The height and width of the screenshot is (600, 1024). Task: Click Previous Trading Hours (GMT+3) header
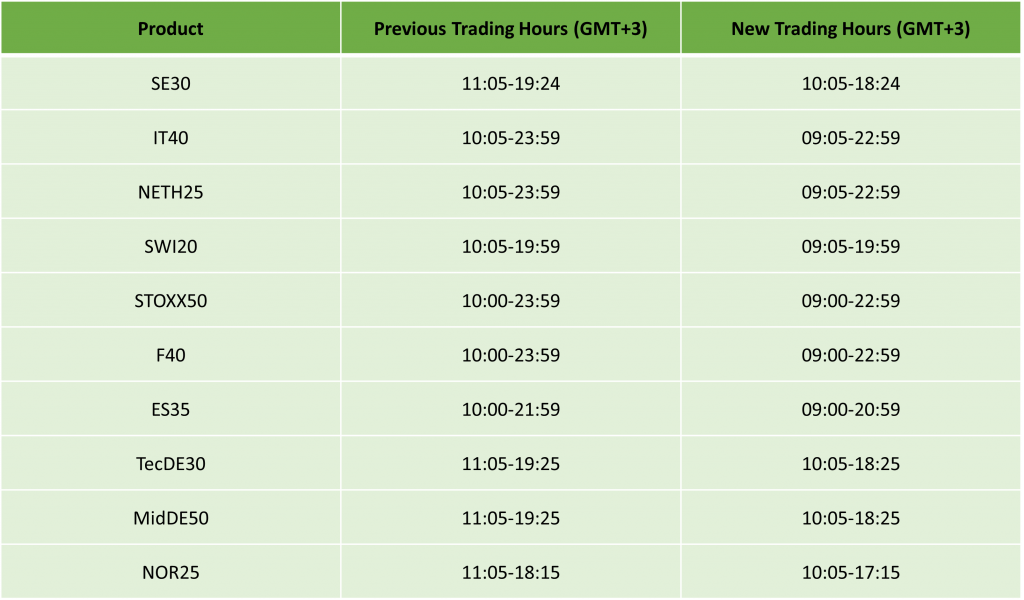pyautogui.click(x=510, y=28)
